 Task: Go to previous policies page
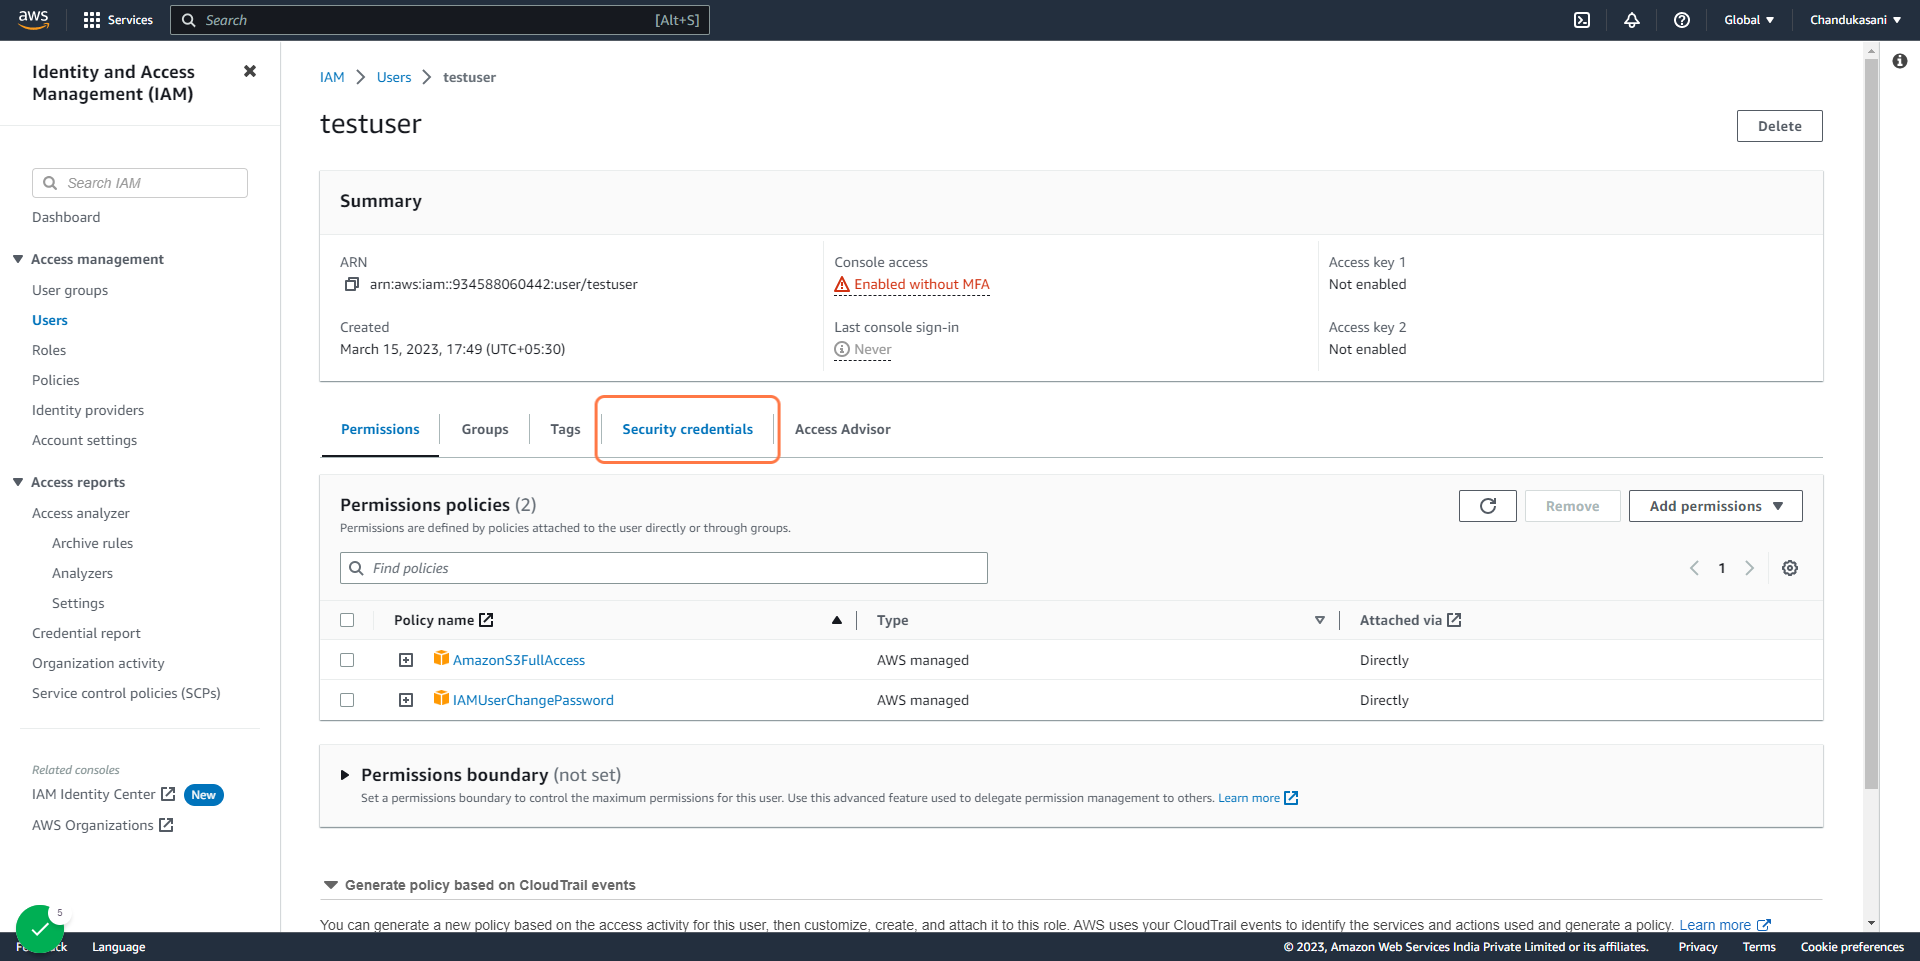tap(1694, 568)
